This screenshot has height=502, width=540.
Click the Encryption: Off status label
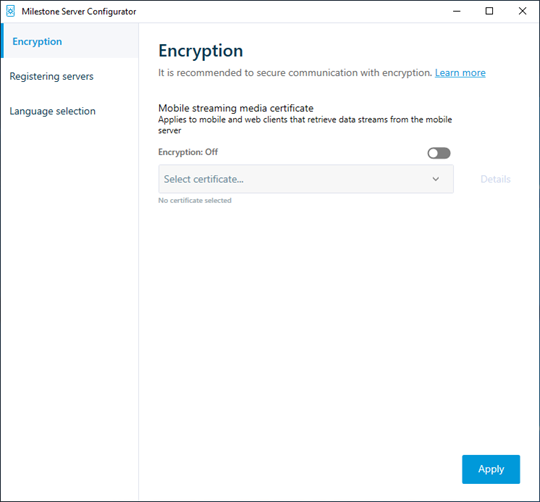point(188,152)
